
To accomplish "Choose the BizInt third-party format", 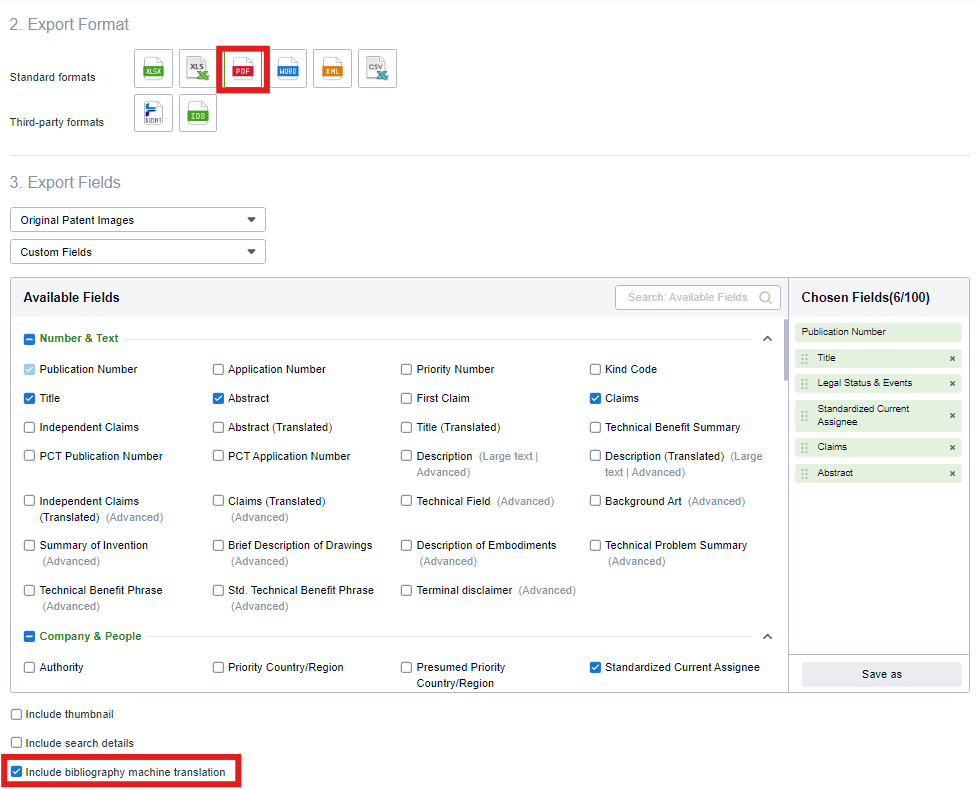I will coord(153,113).
